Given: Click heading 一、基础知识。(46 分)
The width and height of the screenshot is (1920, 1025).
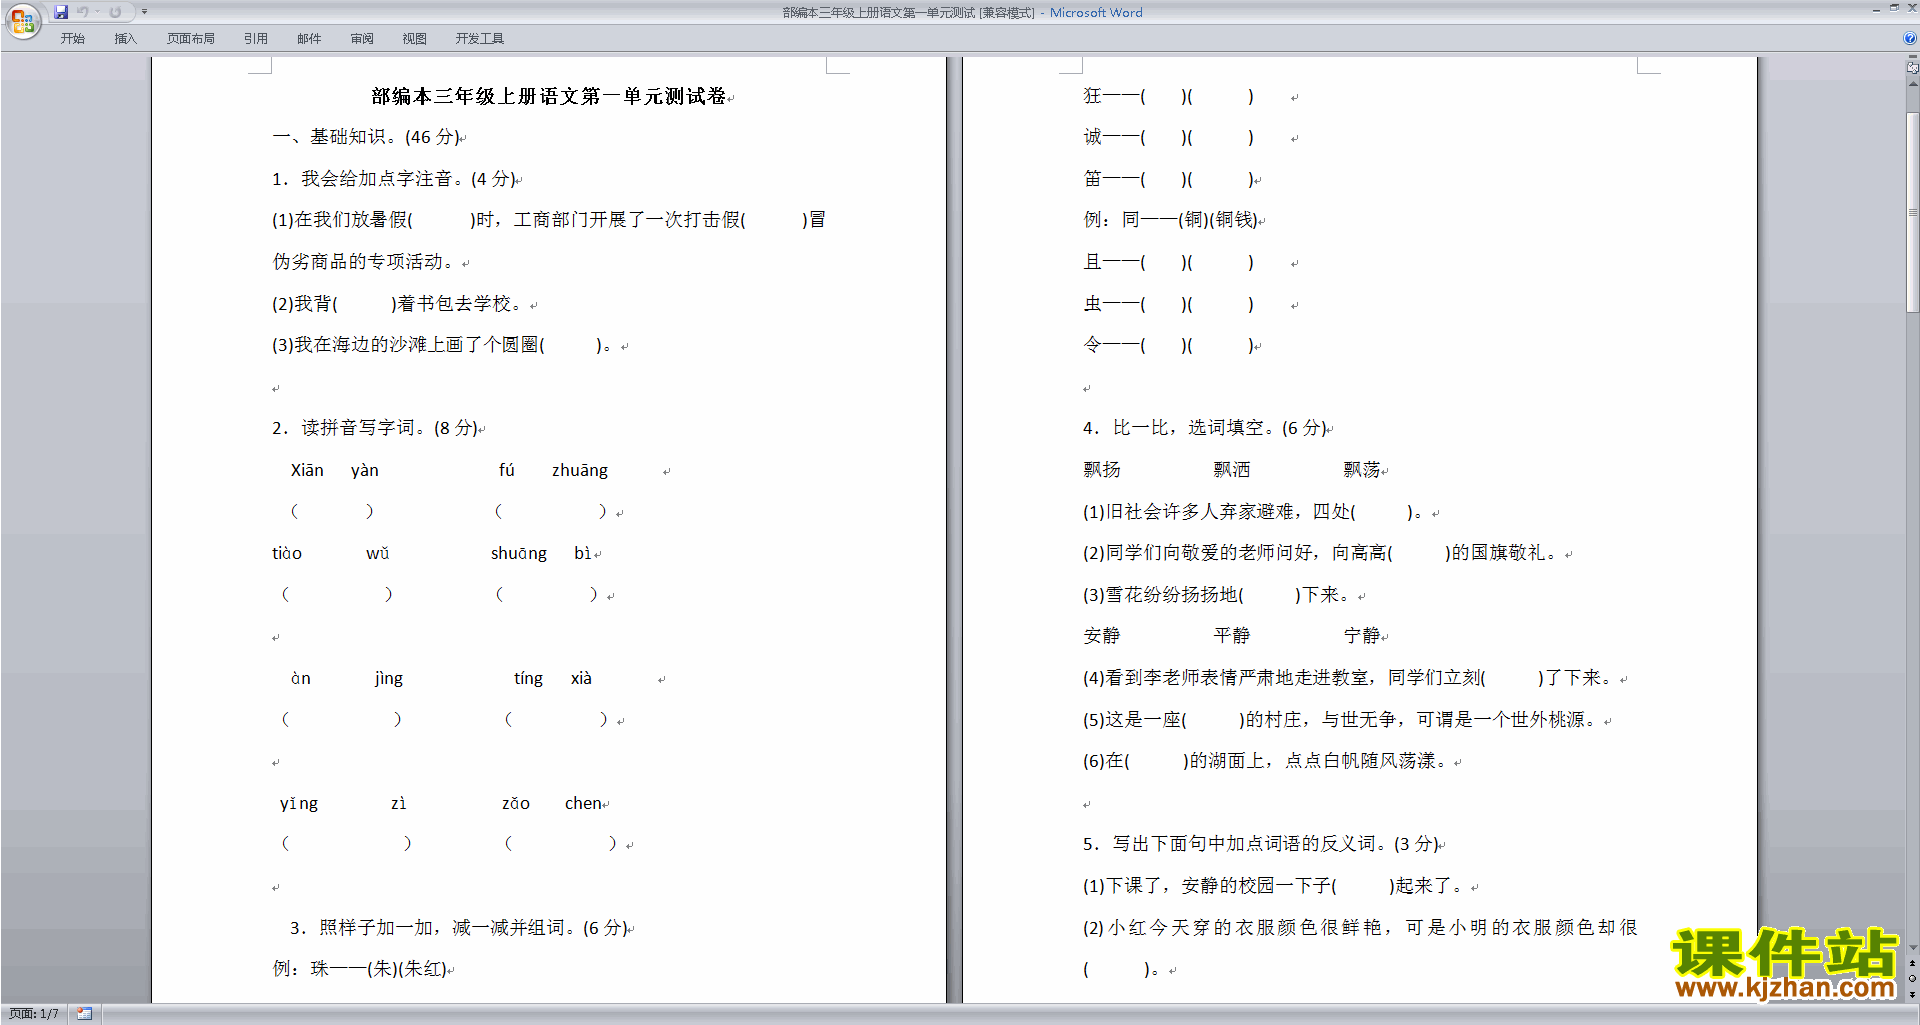Looking at the screenshot, I should (366, 137).
